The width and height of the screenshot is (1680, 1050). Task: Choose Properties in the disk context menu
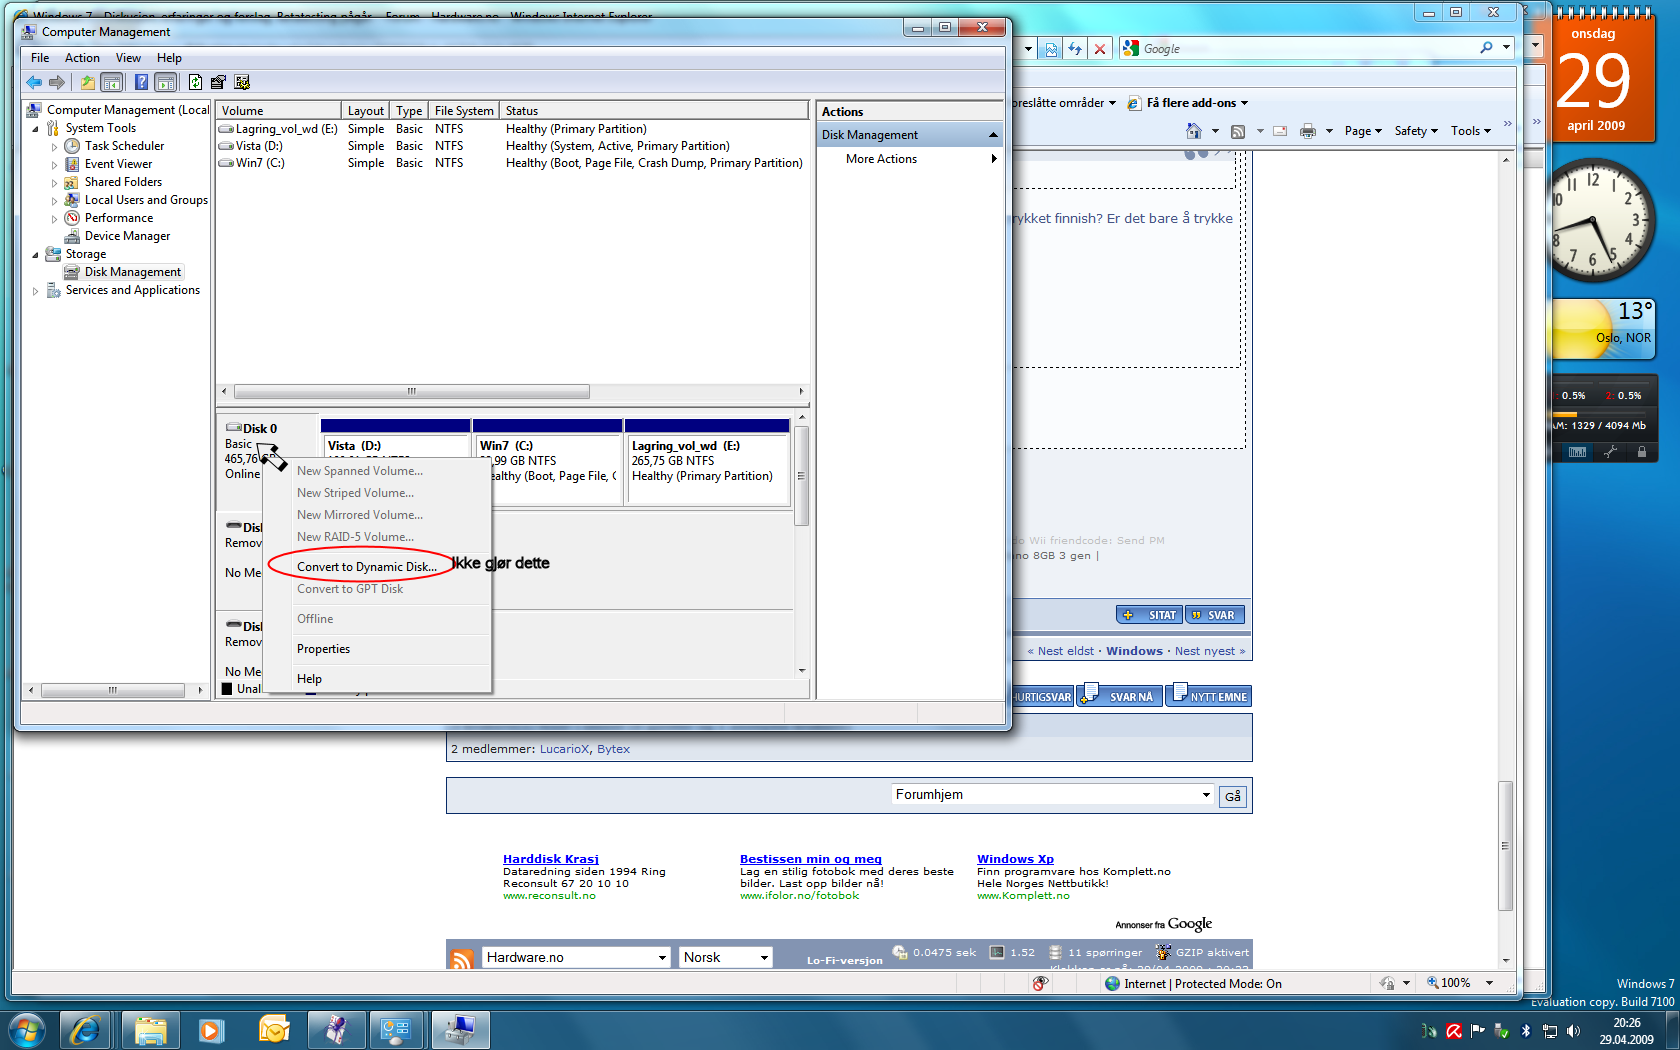click(323, 649)
